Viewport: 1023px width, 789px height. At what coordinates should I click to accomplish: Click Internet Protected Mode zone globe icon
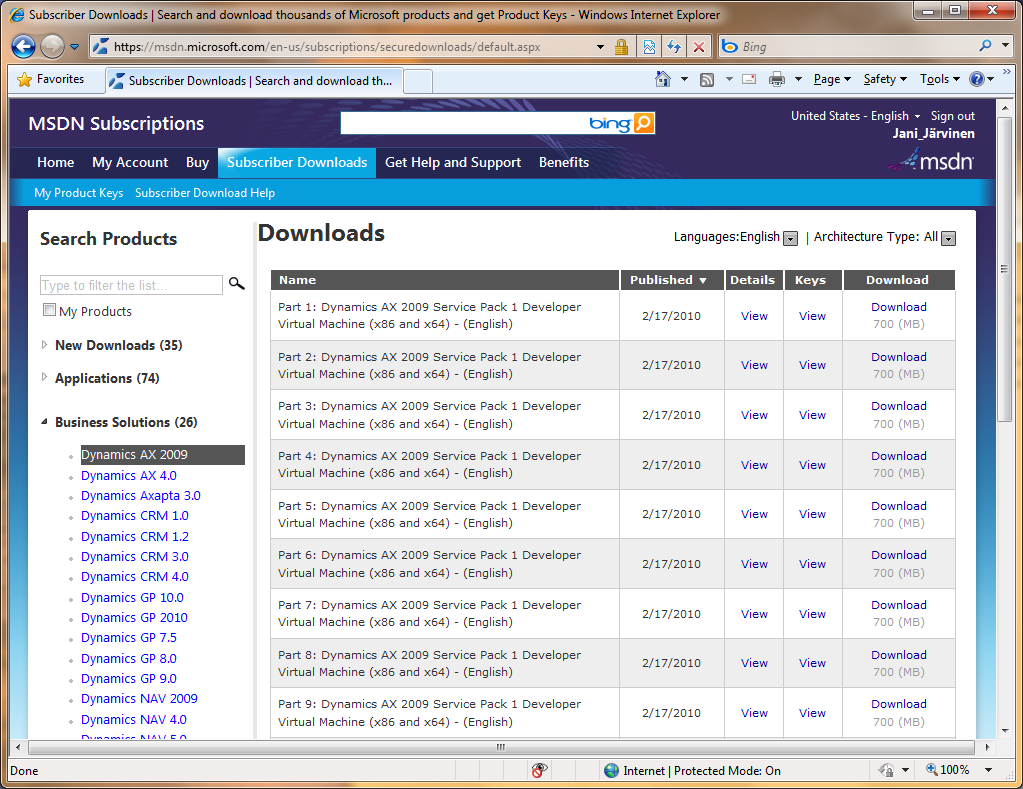pyautogui.click(x=611, y=771)
